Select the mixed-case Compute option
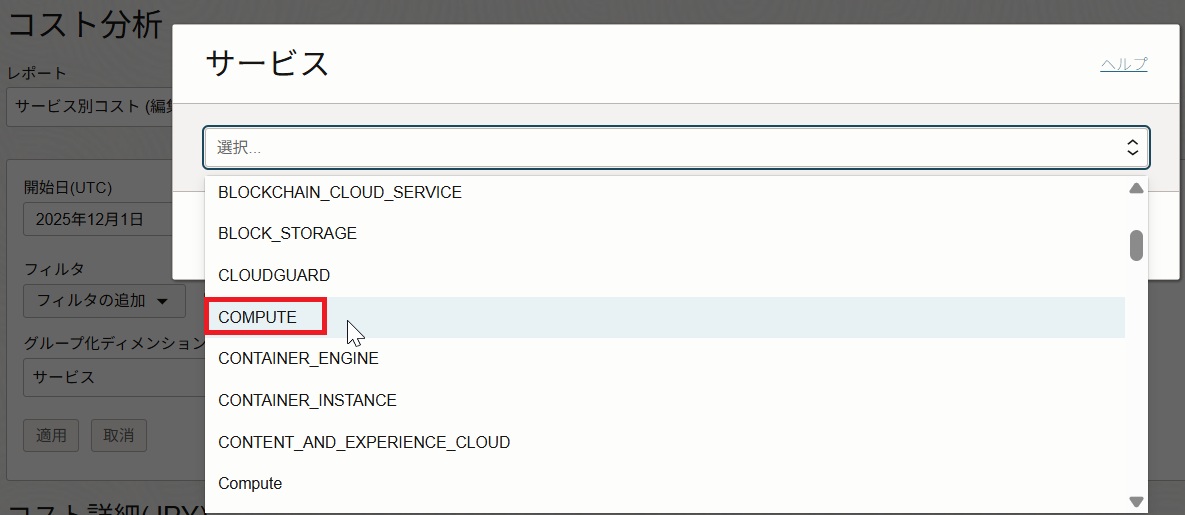 (250, 484)
